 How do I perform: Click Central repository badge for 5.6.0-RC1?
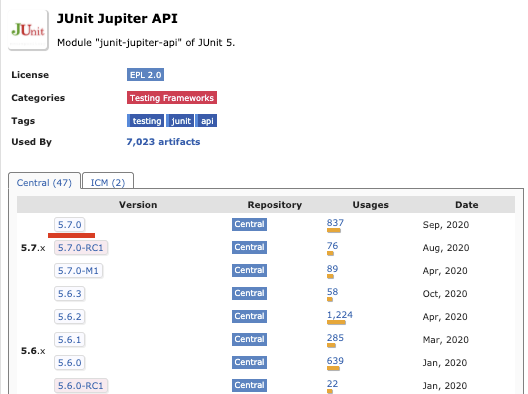[x=249, y=385]
